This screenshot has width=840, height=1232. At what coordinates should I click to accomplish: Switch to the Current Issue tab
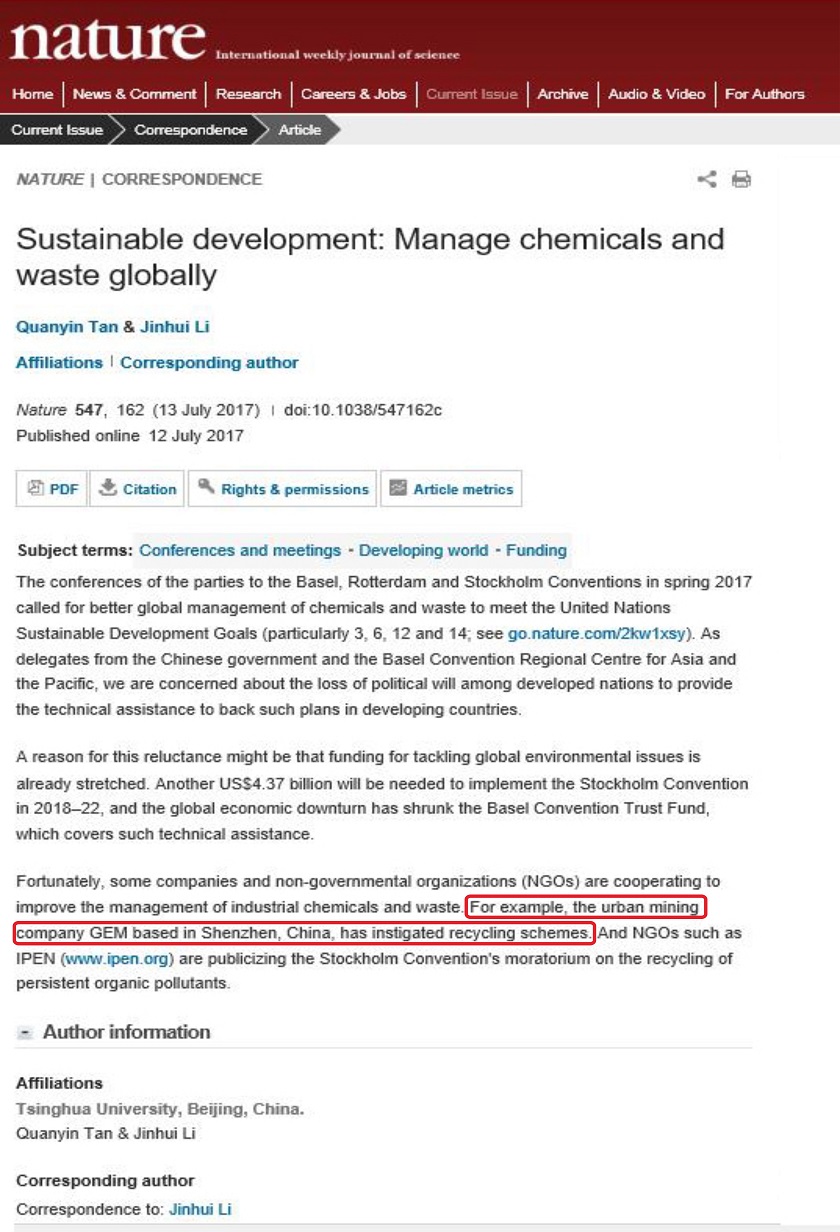point(472,93)
